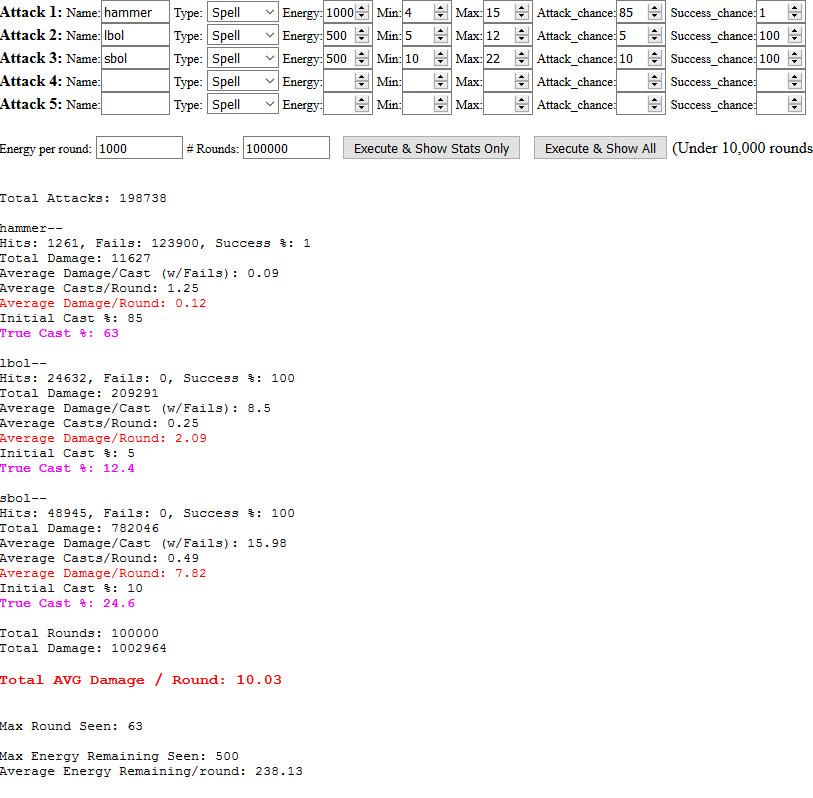Adjust the Attack 3 Max value stepper

coord(521,58)
